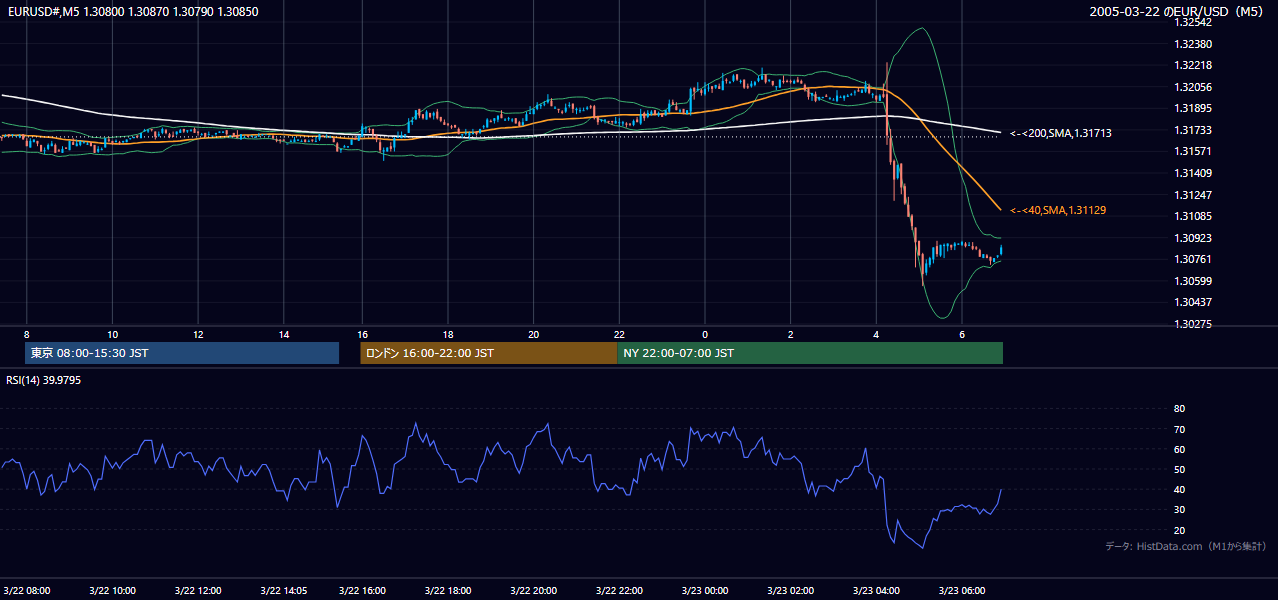Click price axis label 1.31409
The image size is (1278, 600).
tap(1193, 173)
